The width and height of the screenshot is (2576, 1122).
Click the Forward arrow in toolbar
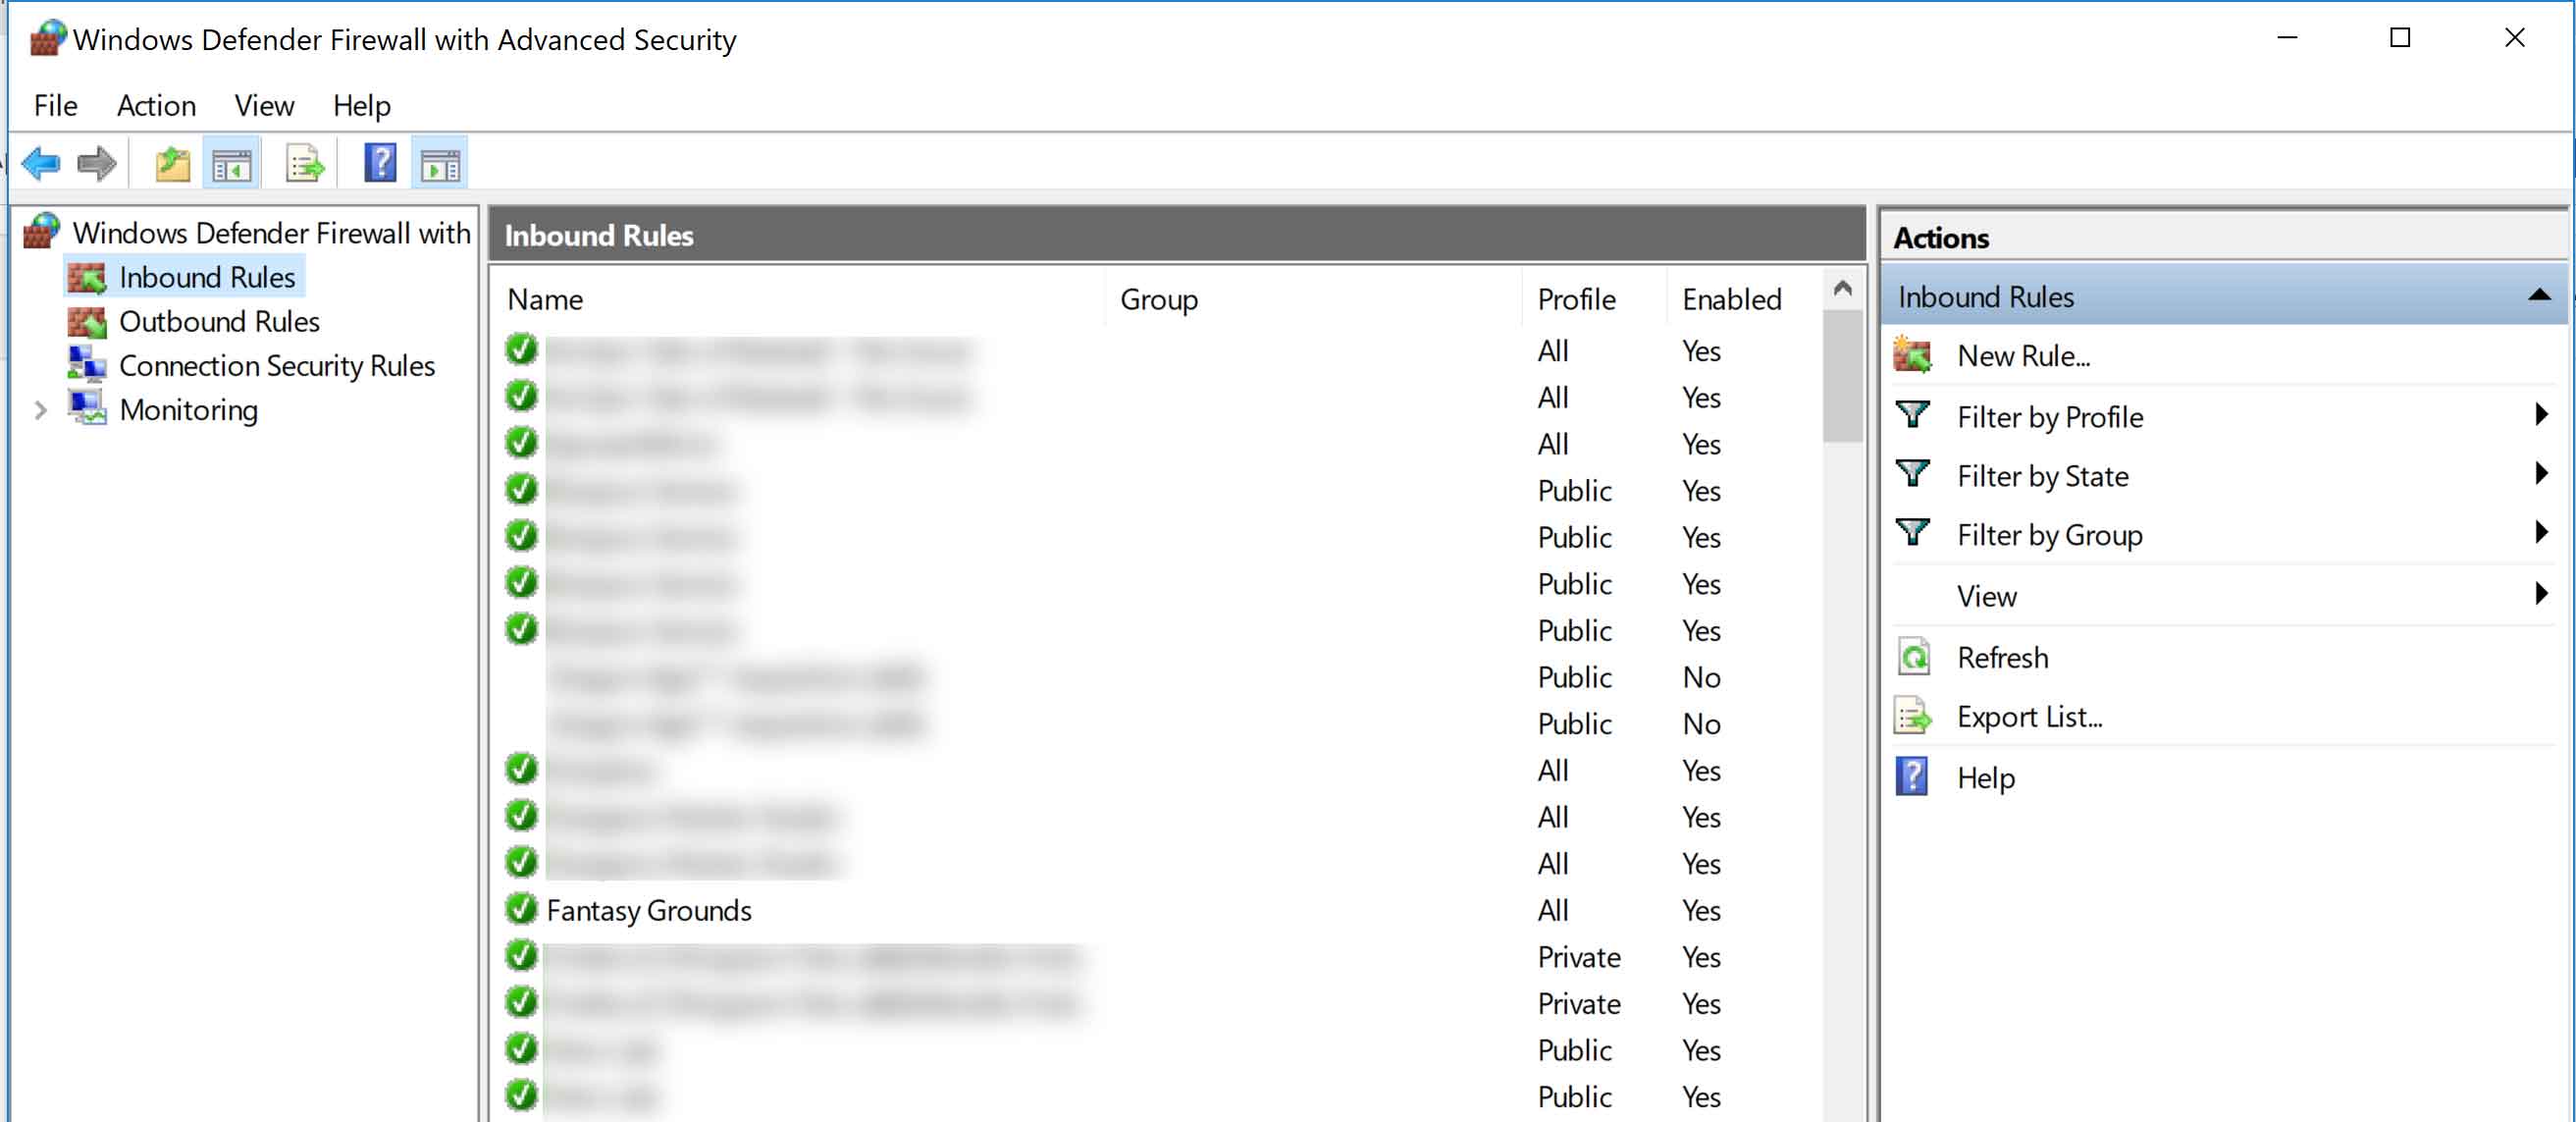click(97, 163)
